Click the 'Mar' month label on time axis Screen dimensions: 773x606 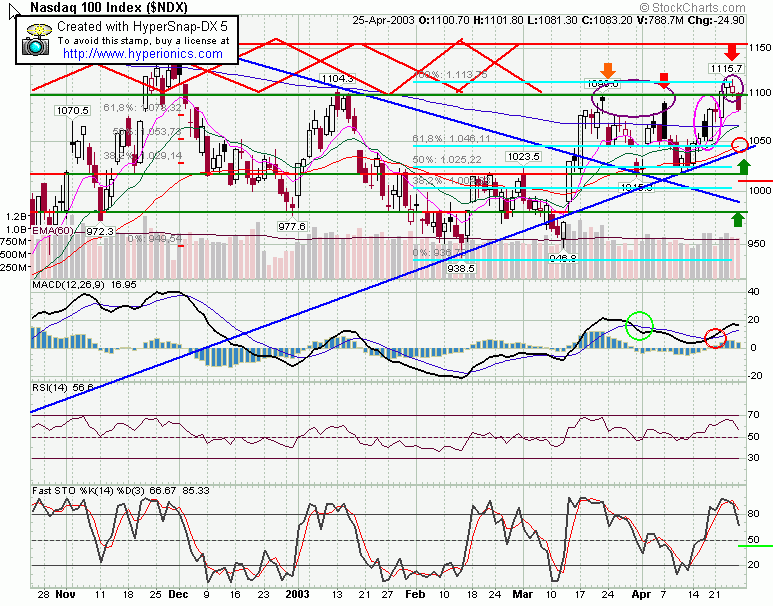(x=523, y=594)
